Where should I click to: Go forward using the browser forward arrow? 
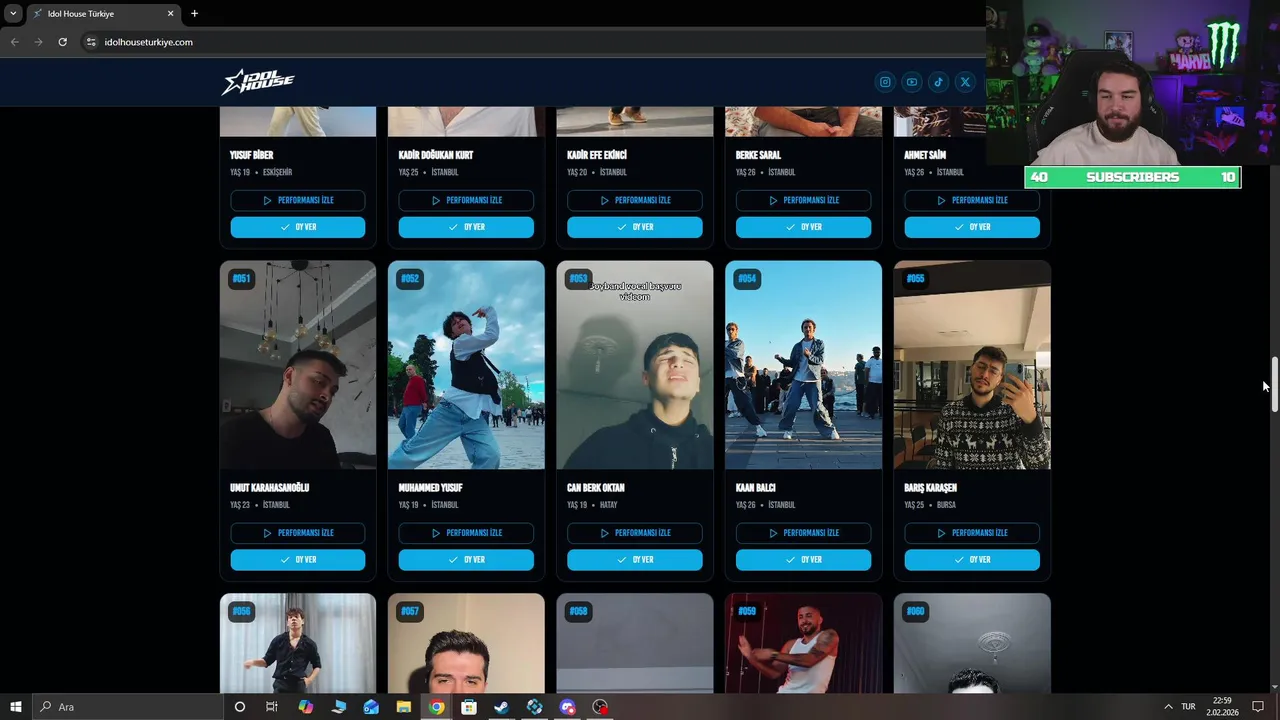pos(38,42)
